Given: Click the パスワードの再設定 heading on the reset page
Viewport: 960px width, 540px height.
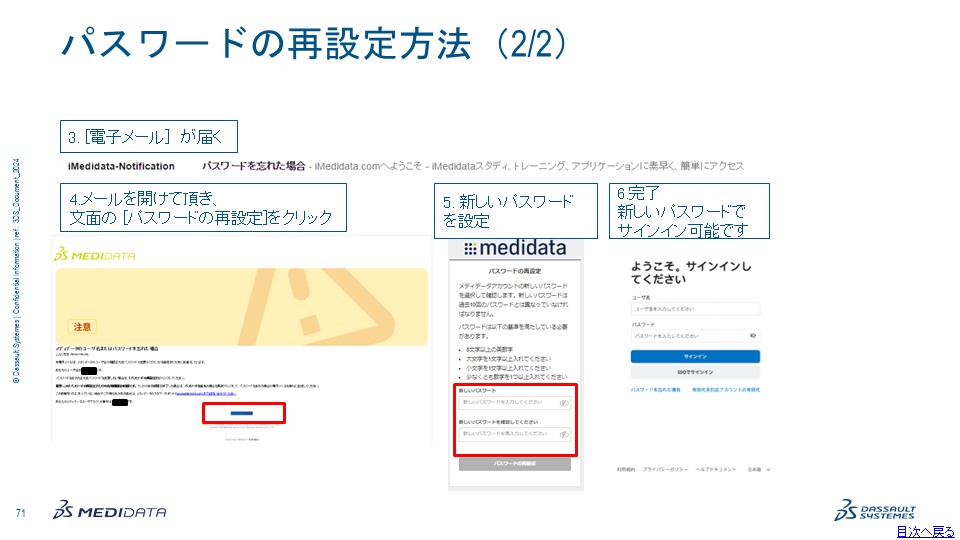Looking at the screenshot, I should 515,271.
